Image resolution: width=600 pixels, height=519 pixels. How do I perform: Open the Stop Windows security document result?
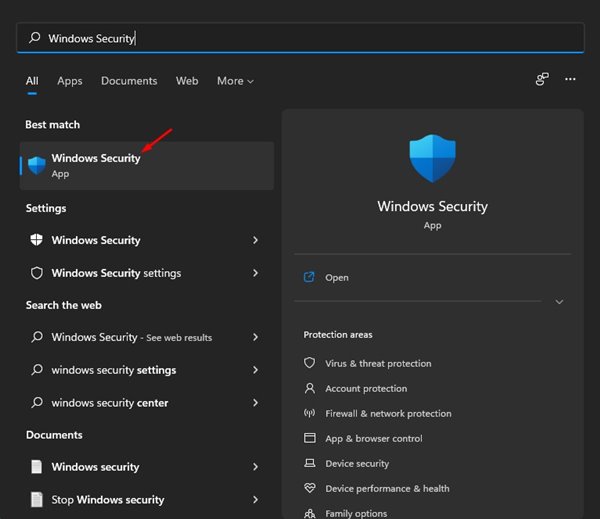108,500
